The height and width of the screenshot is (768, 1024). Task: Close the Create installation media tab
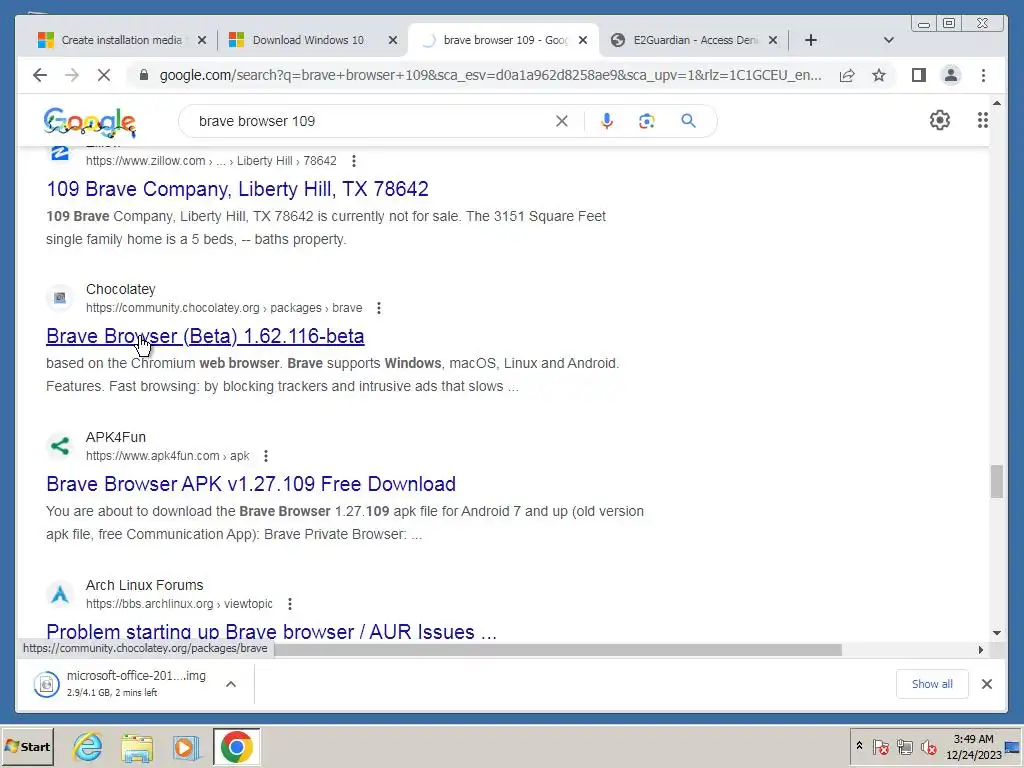(202, 40)
